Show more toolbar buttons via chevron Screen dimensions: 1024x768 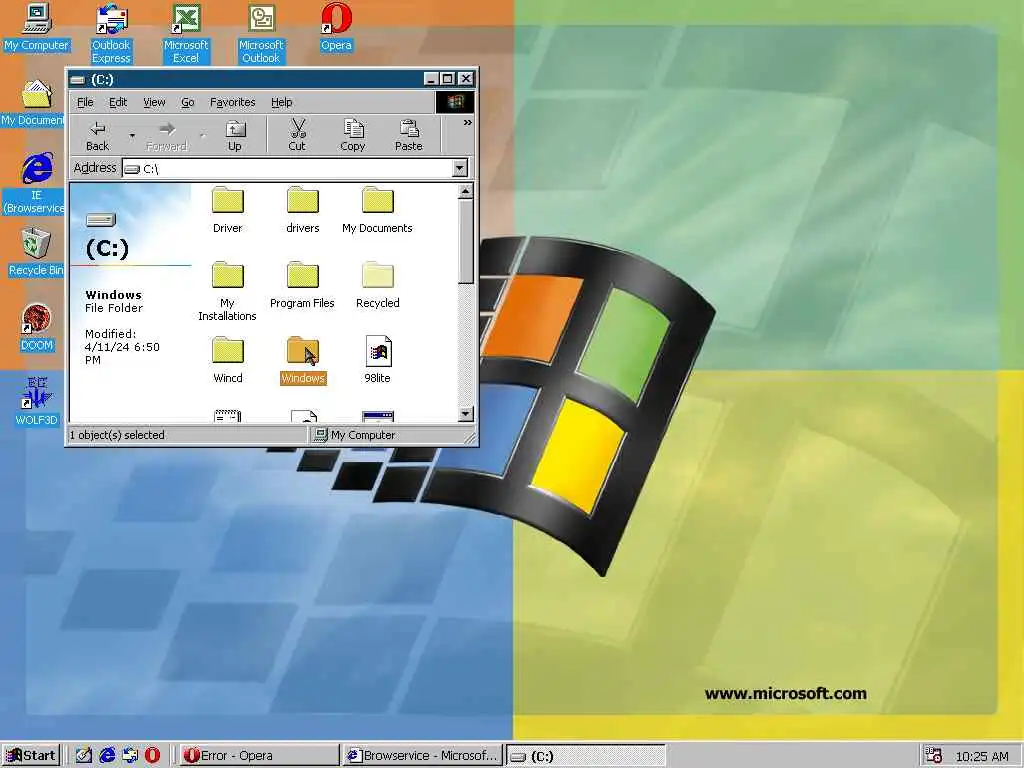pyautogui.click(x=467, y=123)
